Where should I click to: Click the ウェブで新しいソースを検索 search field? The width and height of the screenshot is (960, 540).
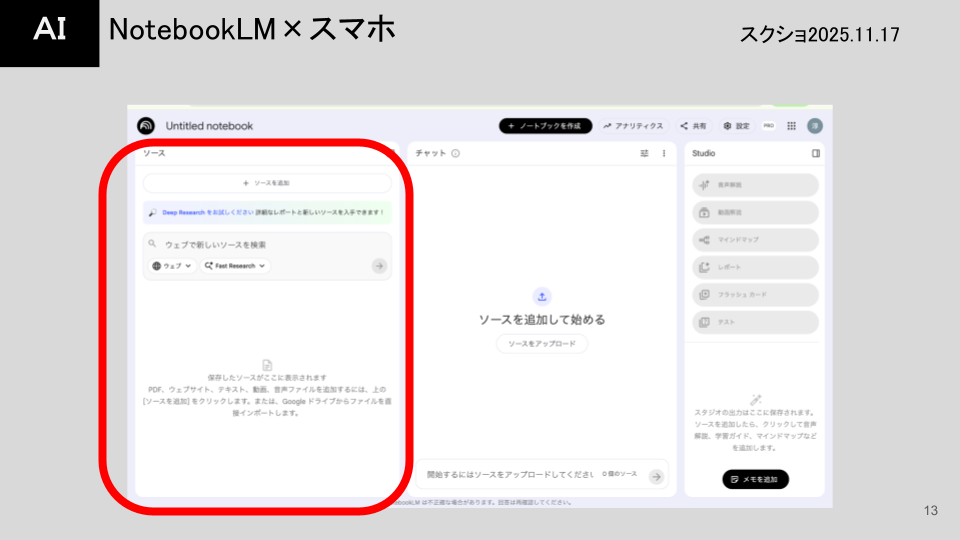[267, 244]
